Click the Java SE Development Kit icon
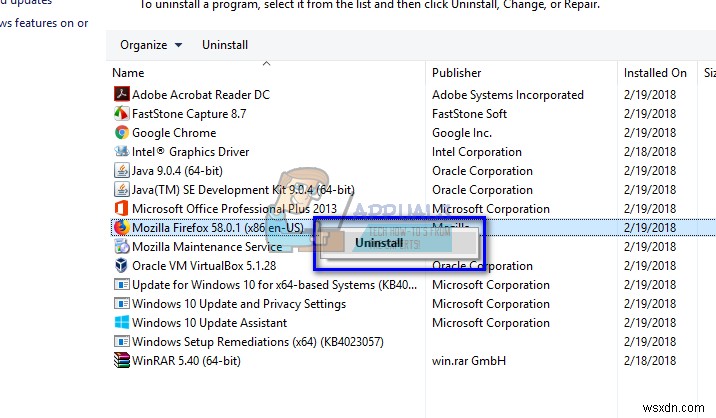The width and height of the screenshot is (716, 418). click(121, 190)
